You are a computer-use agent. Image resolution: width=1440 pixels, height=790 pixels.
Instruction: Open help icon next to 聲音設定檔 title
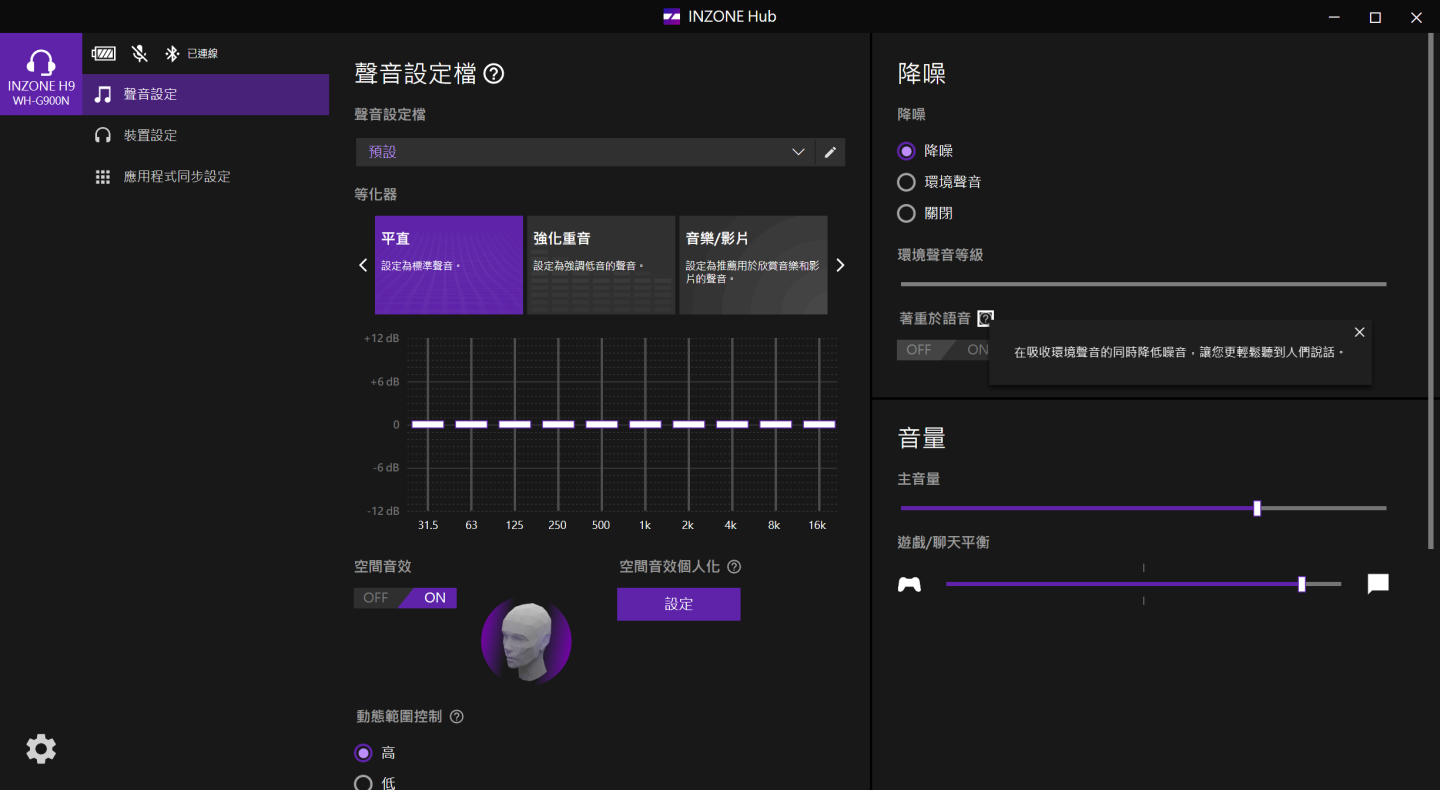pyautogui.click(x=493, y=74)
